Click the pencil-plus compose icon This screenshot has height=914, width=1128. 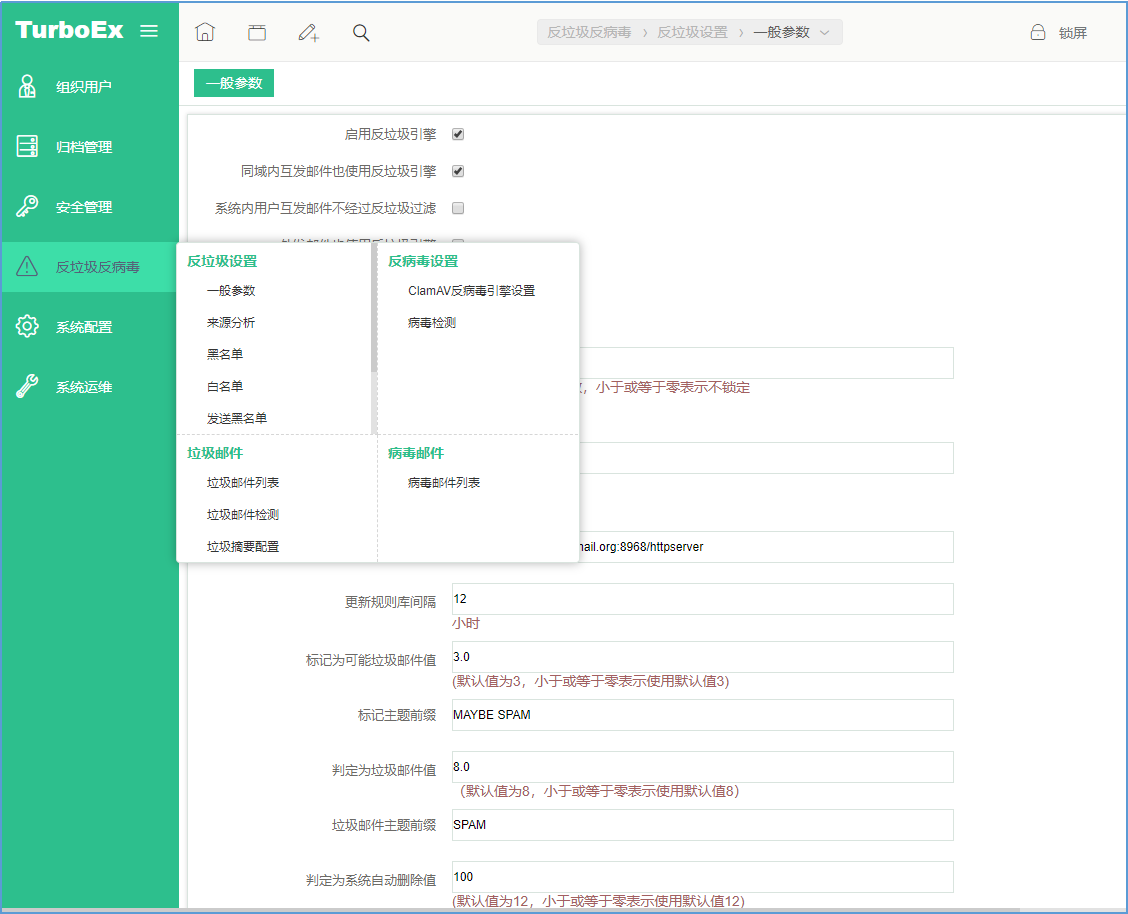click(309, 33)
